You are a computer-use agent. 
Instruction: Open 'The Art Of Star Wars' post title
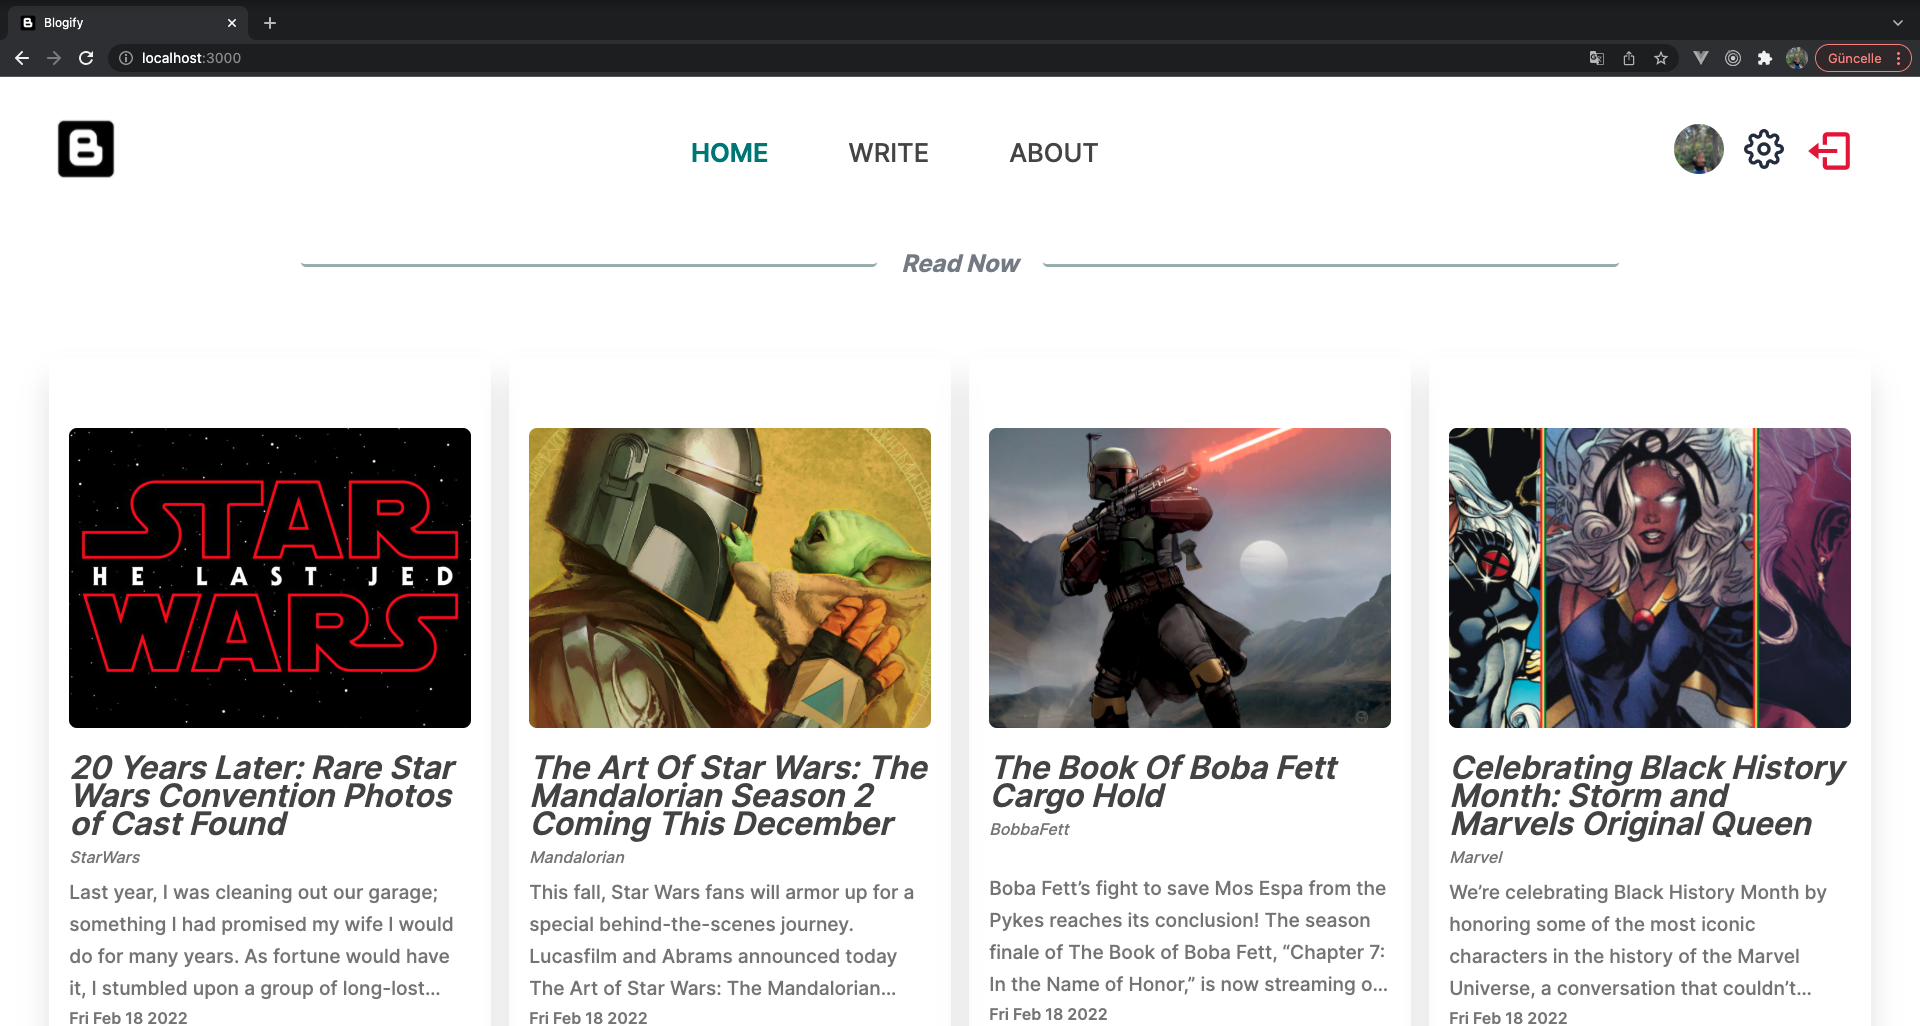click(730, 796)
